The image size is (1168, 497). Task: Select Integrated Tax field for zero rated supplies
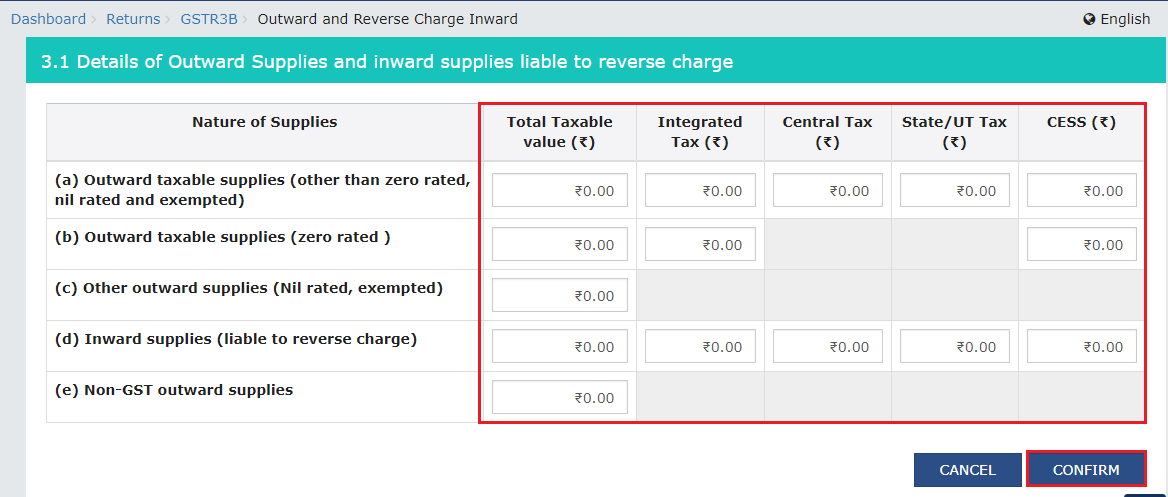click(x=700, y=244)
